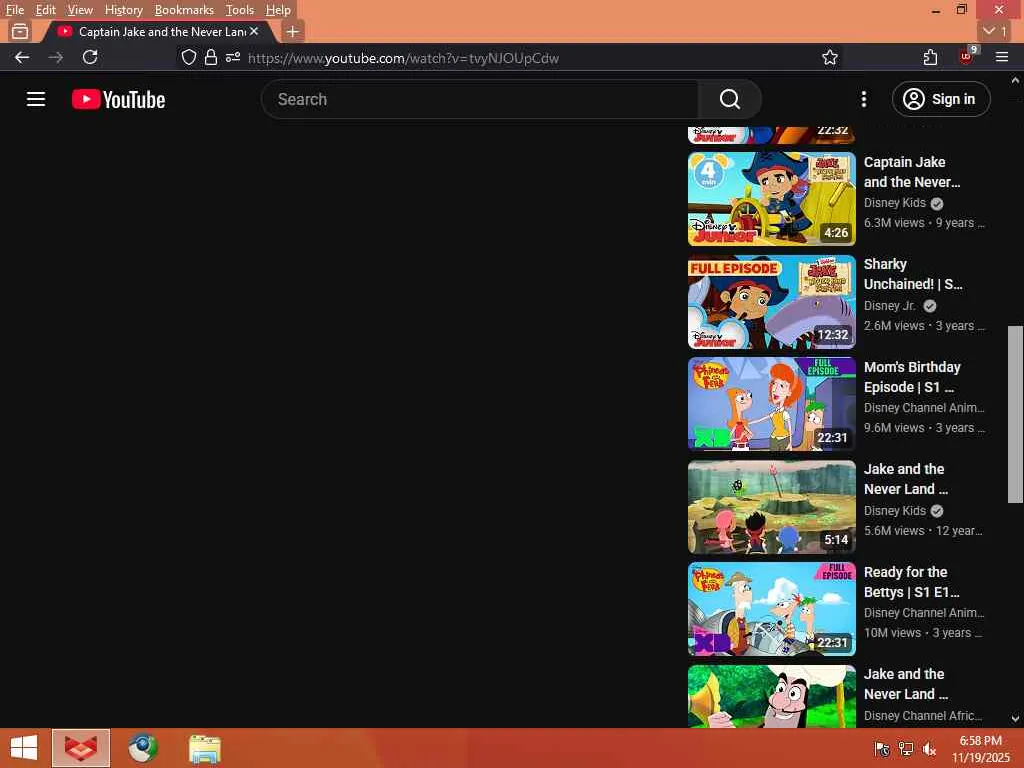Click '9.6M views · 3 years' text
The width and height of the screenshot is (1024, 768).
click(924, 428)
